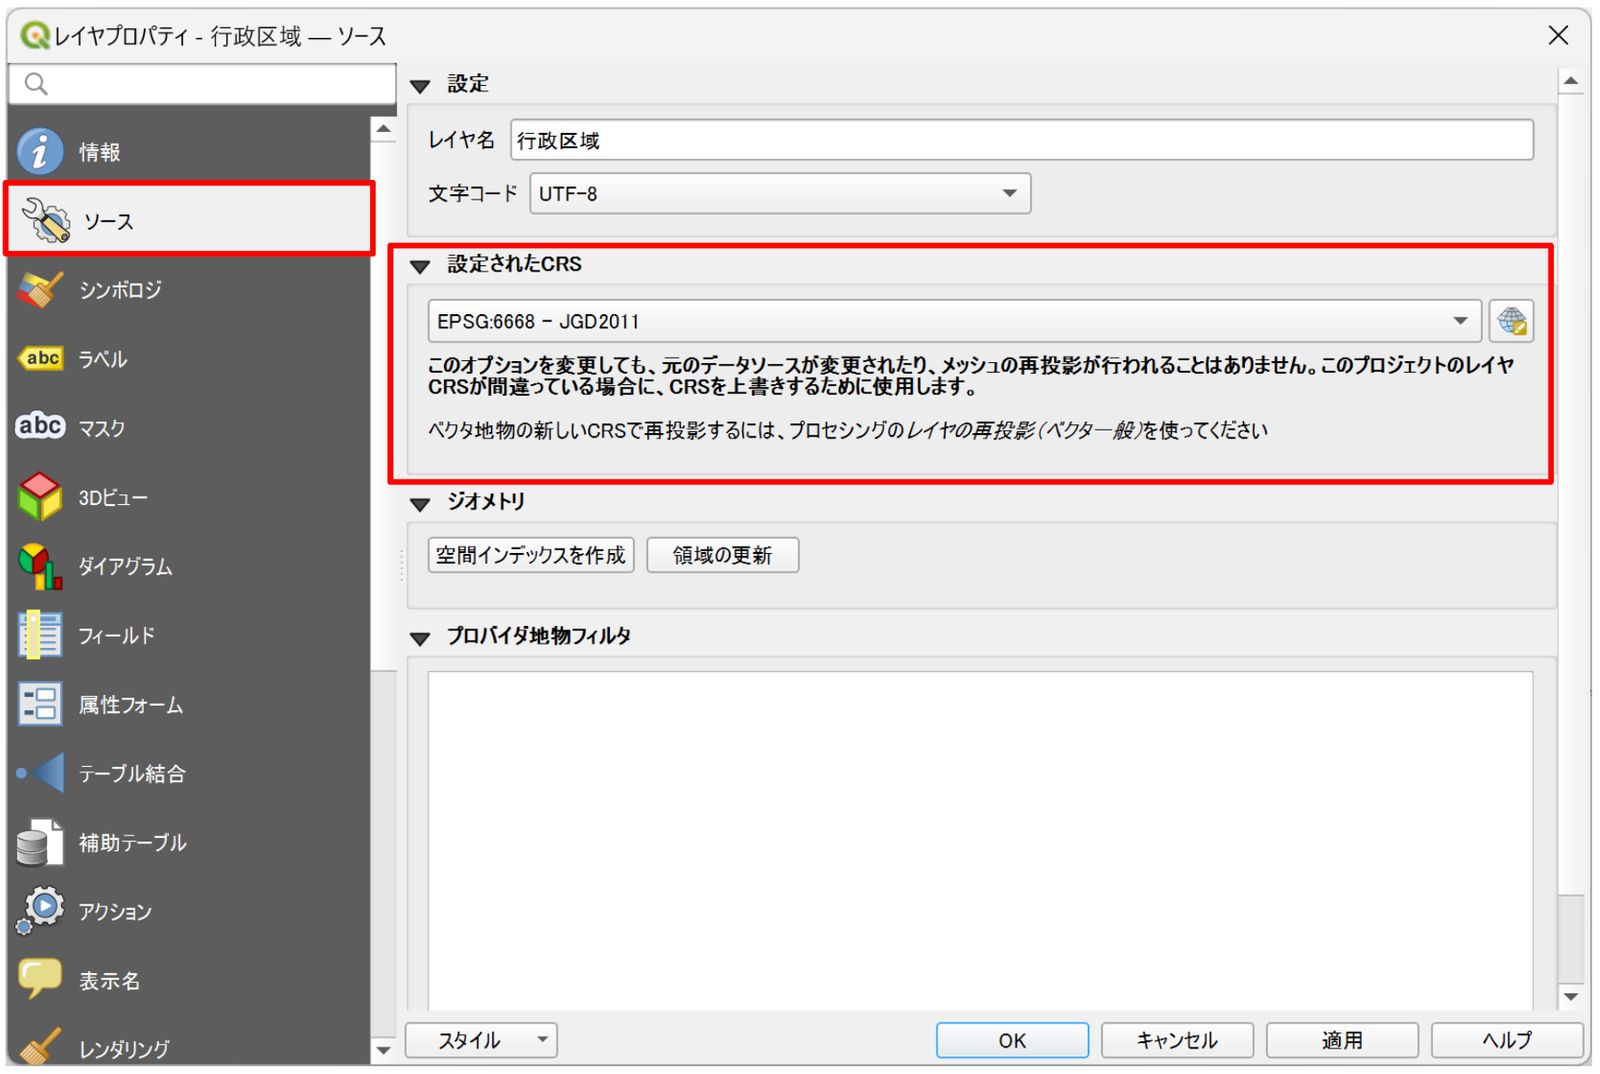This screenshot has width=1600, height=1074.
Task: Open ラベル abc tag icon
Action: coord(40,358)
